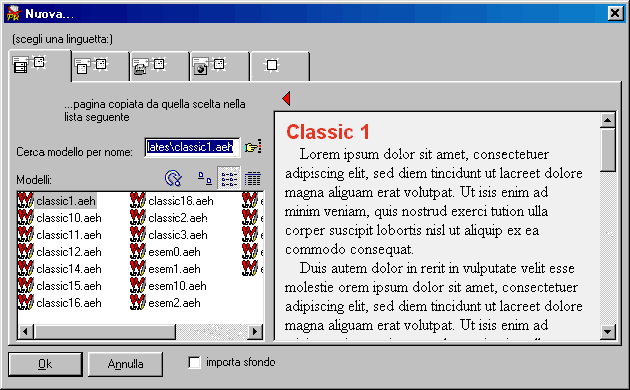The image size is (630, 390).
Task: Close the Nuova dialog window
Action: (x=615, y=13)
